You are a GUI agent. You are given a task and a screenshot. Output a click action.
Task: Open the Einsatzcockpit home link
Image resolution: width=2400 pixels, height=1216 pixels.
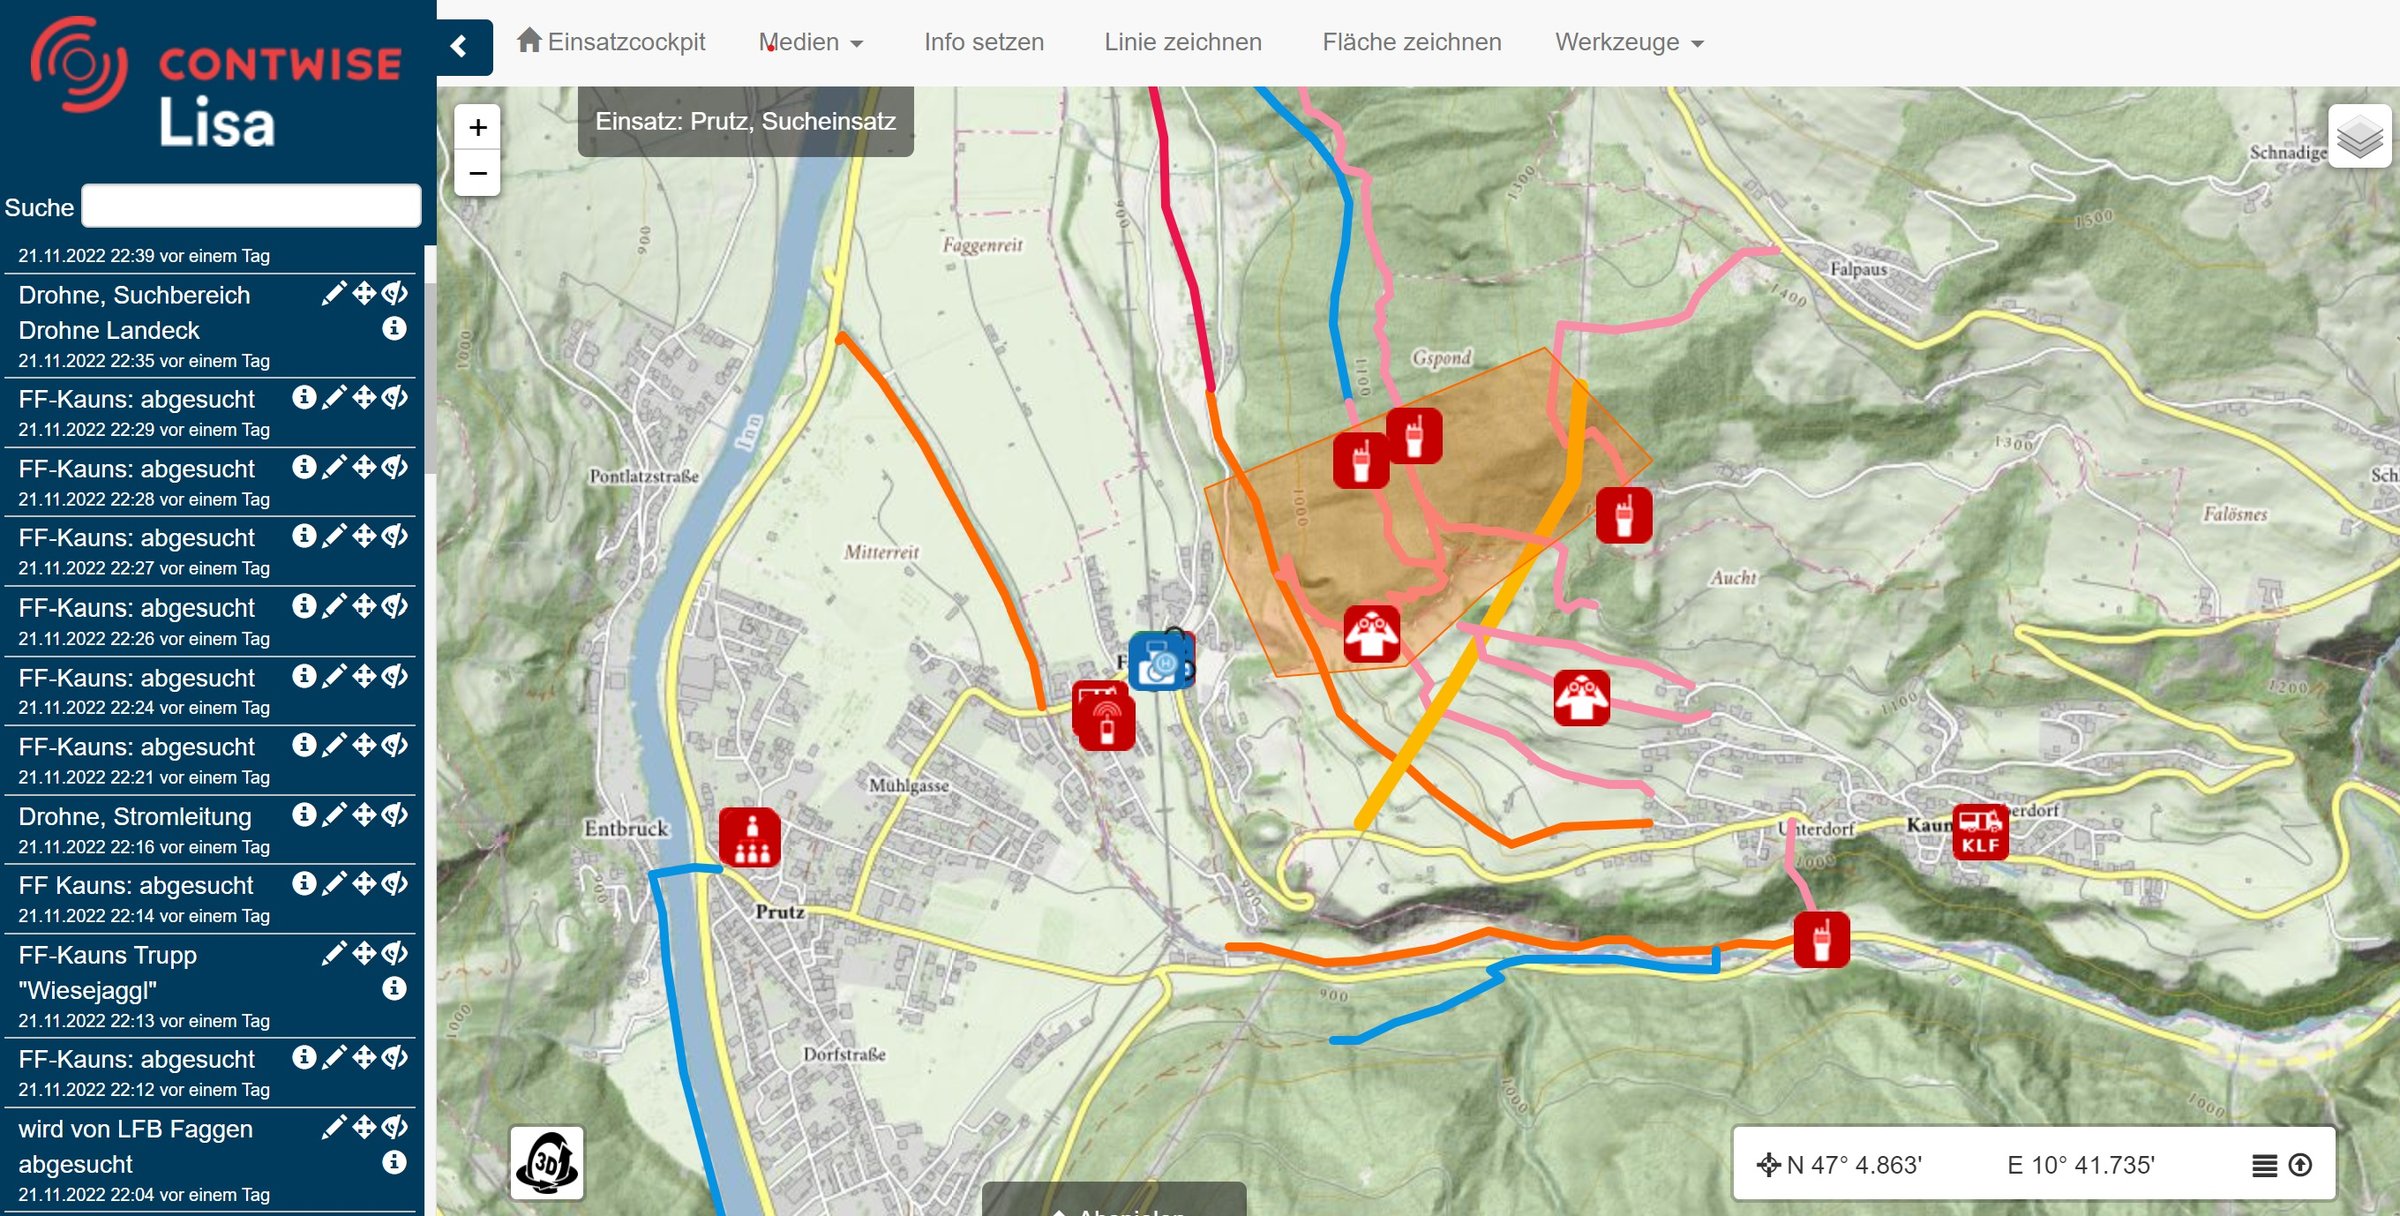click(611, 42)
